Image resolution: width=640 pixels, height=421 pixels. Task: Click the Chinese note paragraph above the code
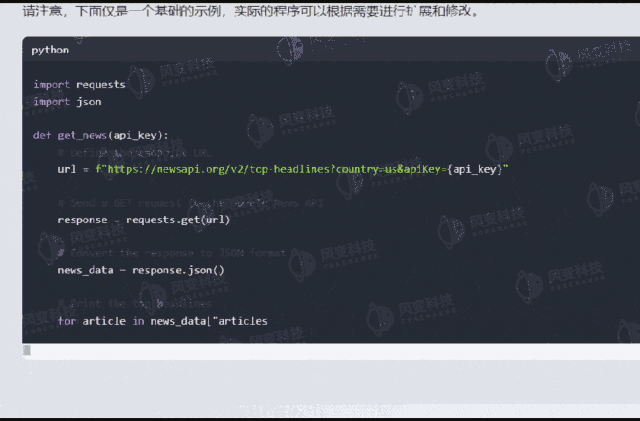(251, 11)
